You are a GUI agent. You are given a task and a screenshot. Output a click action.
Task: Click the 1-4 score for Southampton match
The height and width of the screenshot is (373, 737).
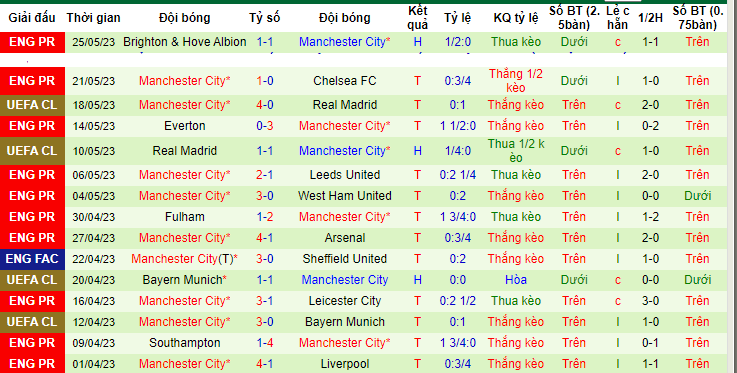tap(265, 343)
